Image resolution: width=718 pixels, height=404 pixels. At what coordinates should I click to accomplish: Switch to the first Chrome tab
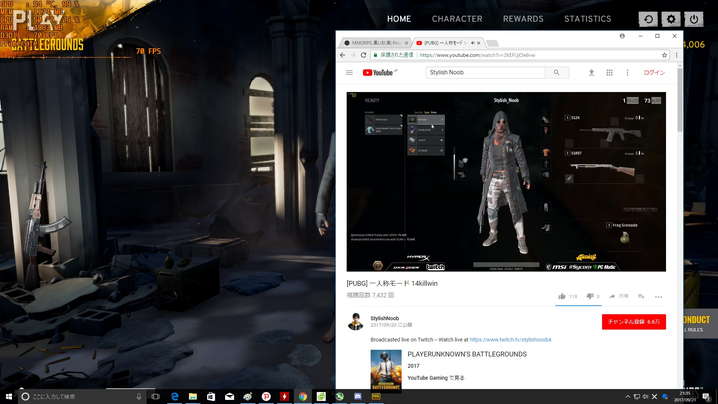click(x=375, y=43)
